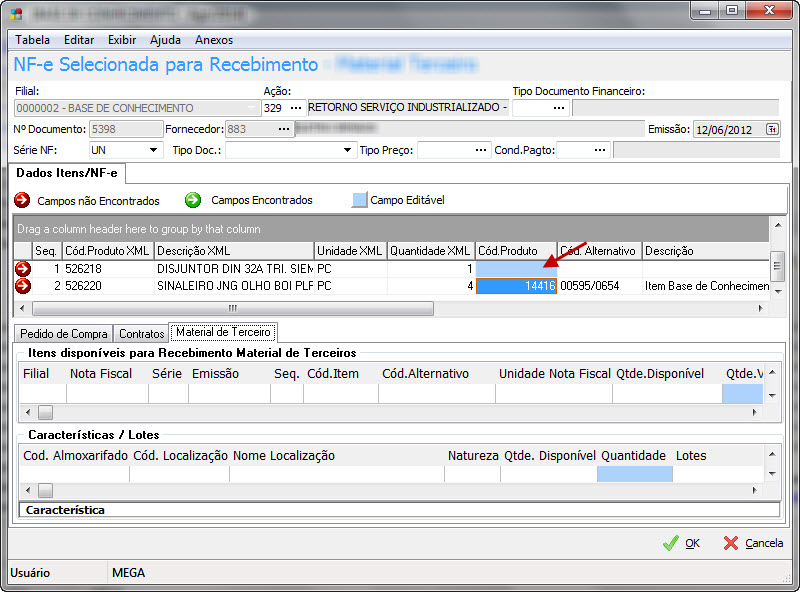This screenshot has width=800, height=592.
Task: Open the Emissão date calendar picker
Action: (x=772, y=129)
